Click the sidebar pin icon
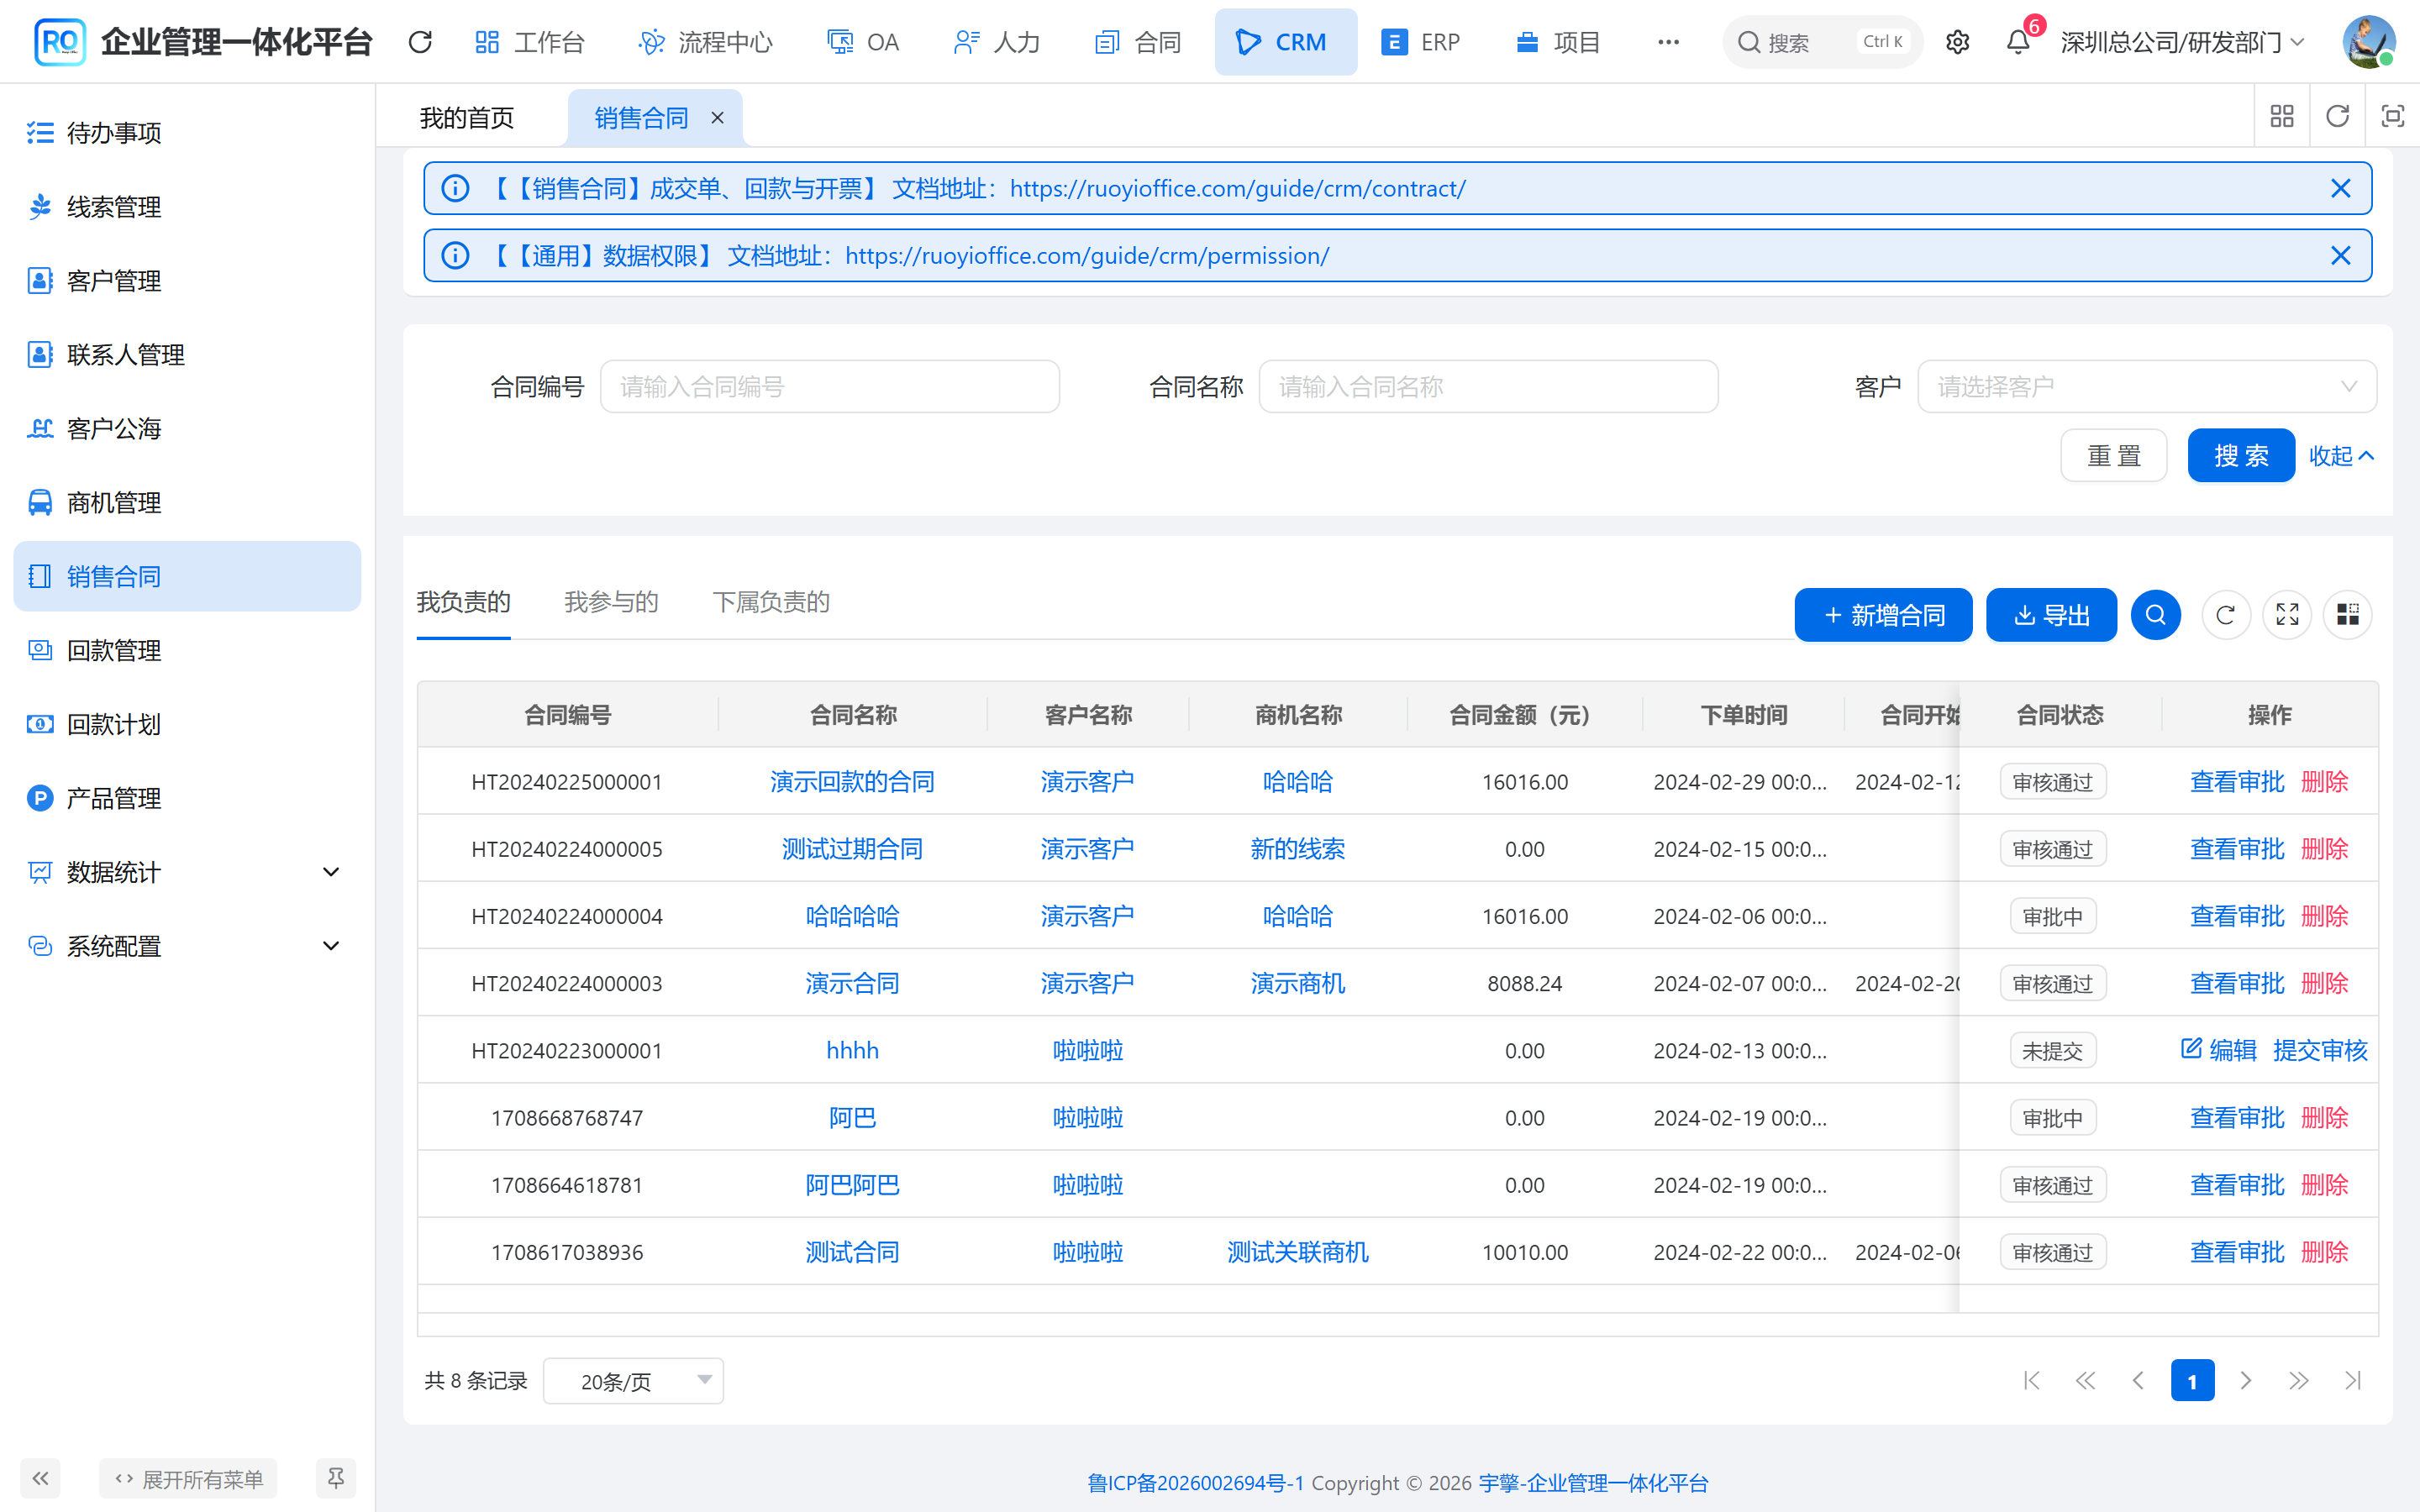The width and height of the screenshot is (2420, 1512). (336, 1478)
